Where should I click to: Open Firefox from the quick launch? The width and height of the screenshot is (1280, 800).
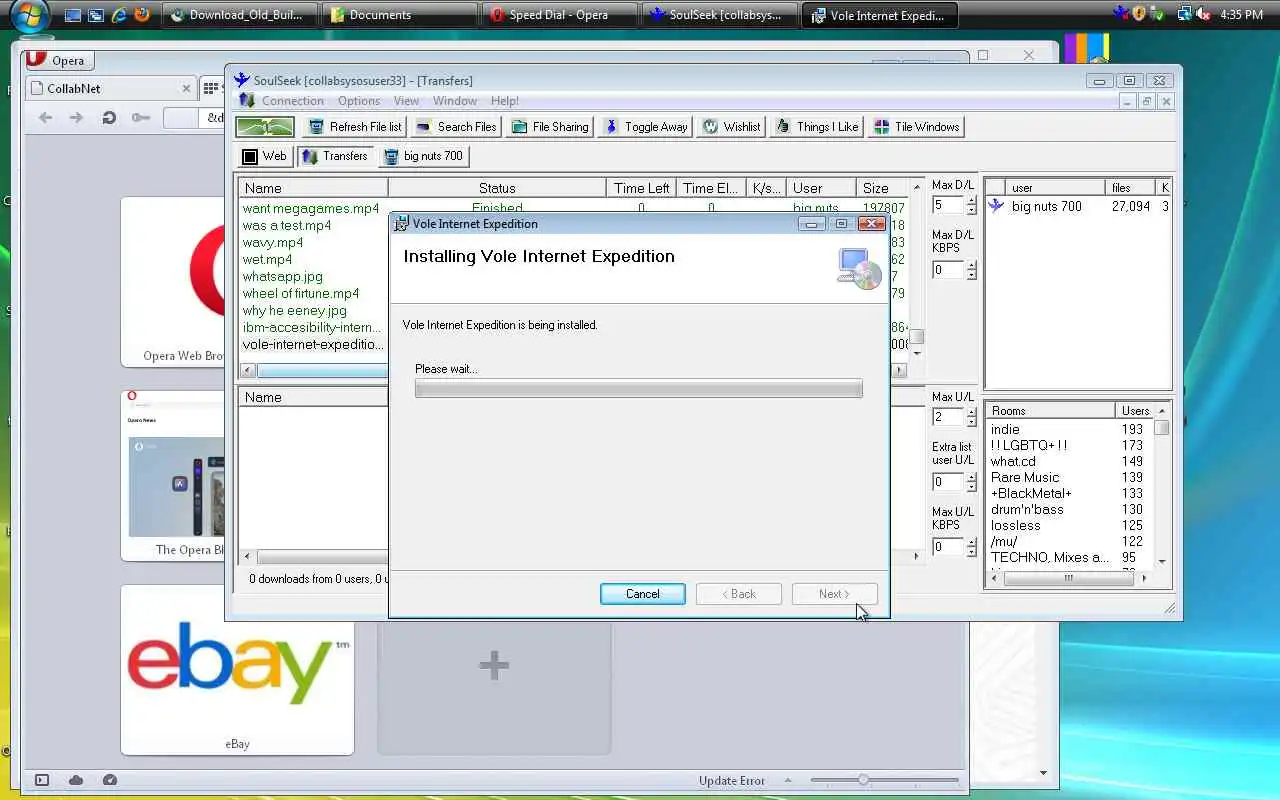142,15
